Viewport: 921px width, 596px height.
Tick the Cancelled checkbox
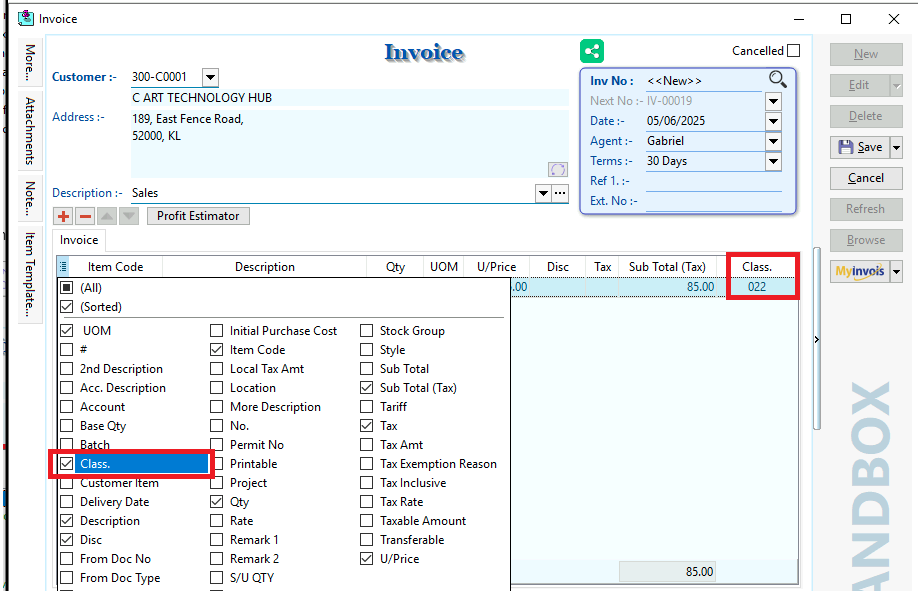point(794,51)
